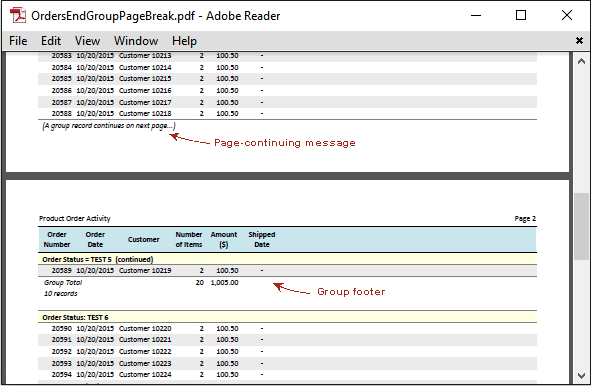Click the Order Number column header
The height and width of the screenshot is (386, 591).
click(57, 239)
